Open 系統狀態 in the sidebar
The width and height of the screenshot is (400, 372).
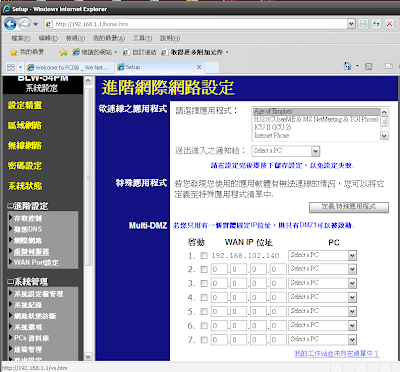(25, 186)
